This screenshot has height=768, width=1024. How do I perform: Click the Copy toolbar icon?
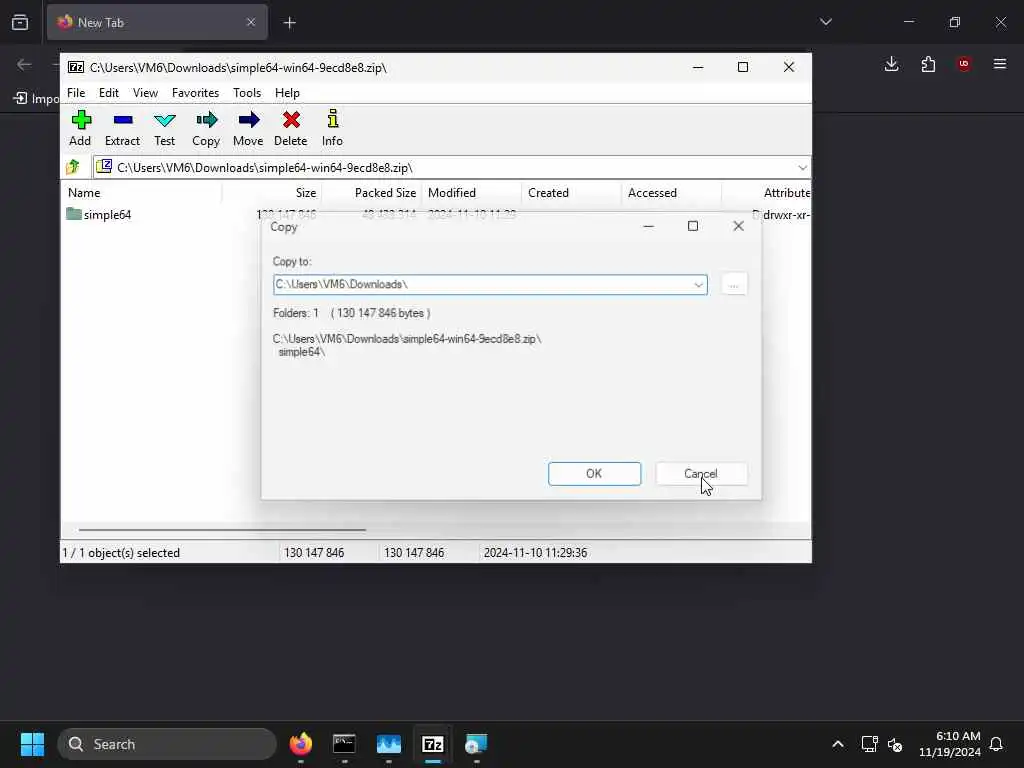click(x=206, y=120)
